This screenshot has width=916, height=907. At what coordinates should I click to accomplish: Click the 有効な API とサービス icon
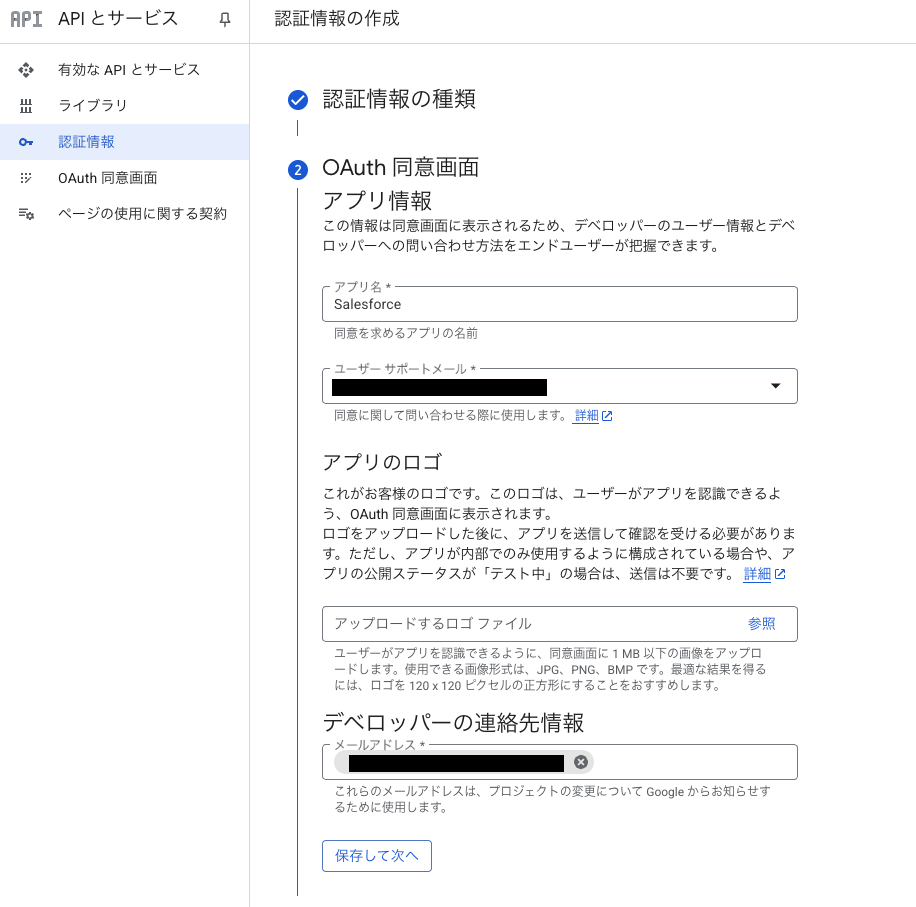pyautogui.click(x=26, y=70)
